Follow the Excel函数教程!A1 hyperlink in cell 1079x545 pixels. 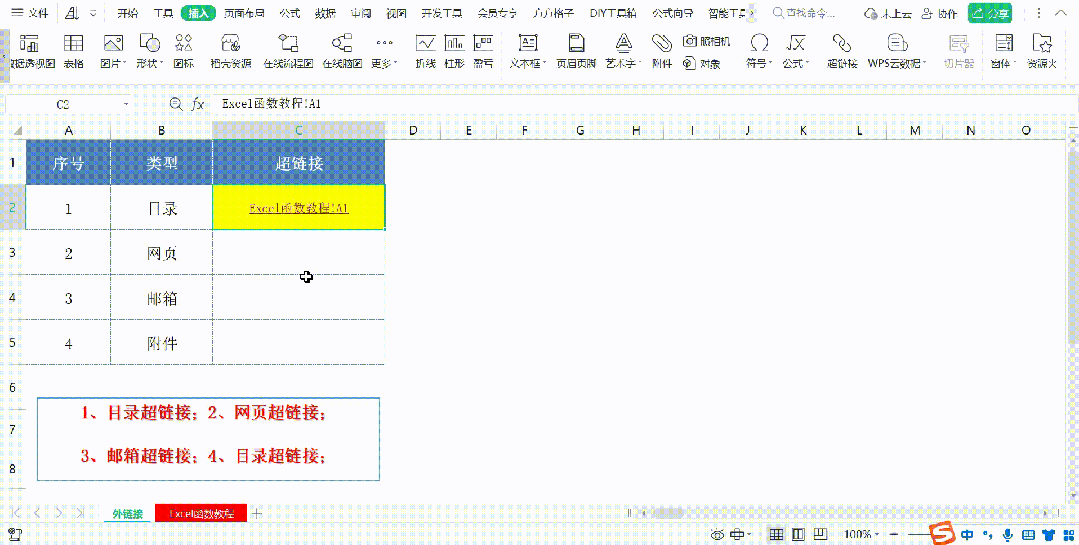pyautogui.click(x=299, y=208)
